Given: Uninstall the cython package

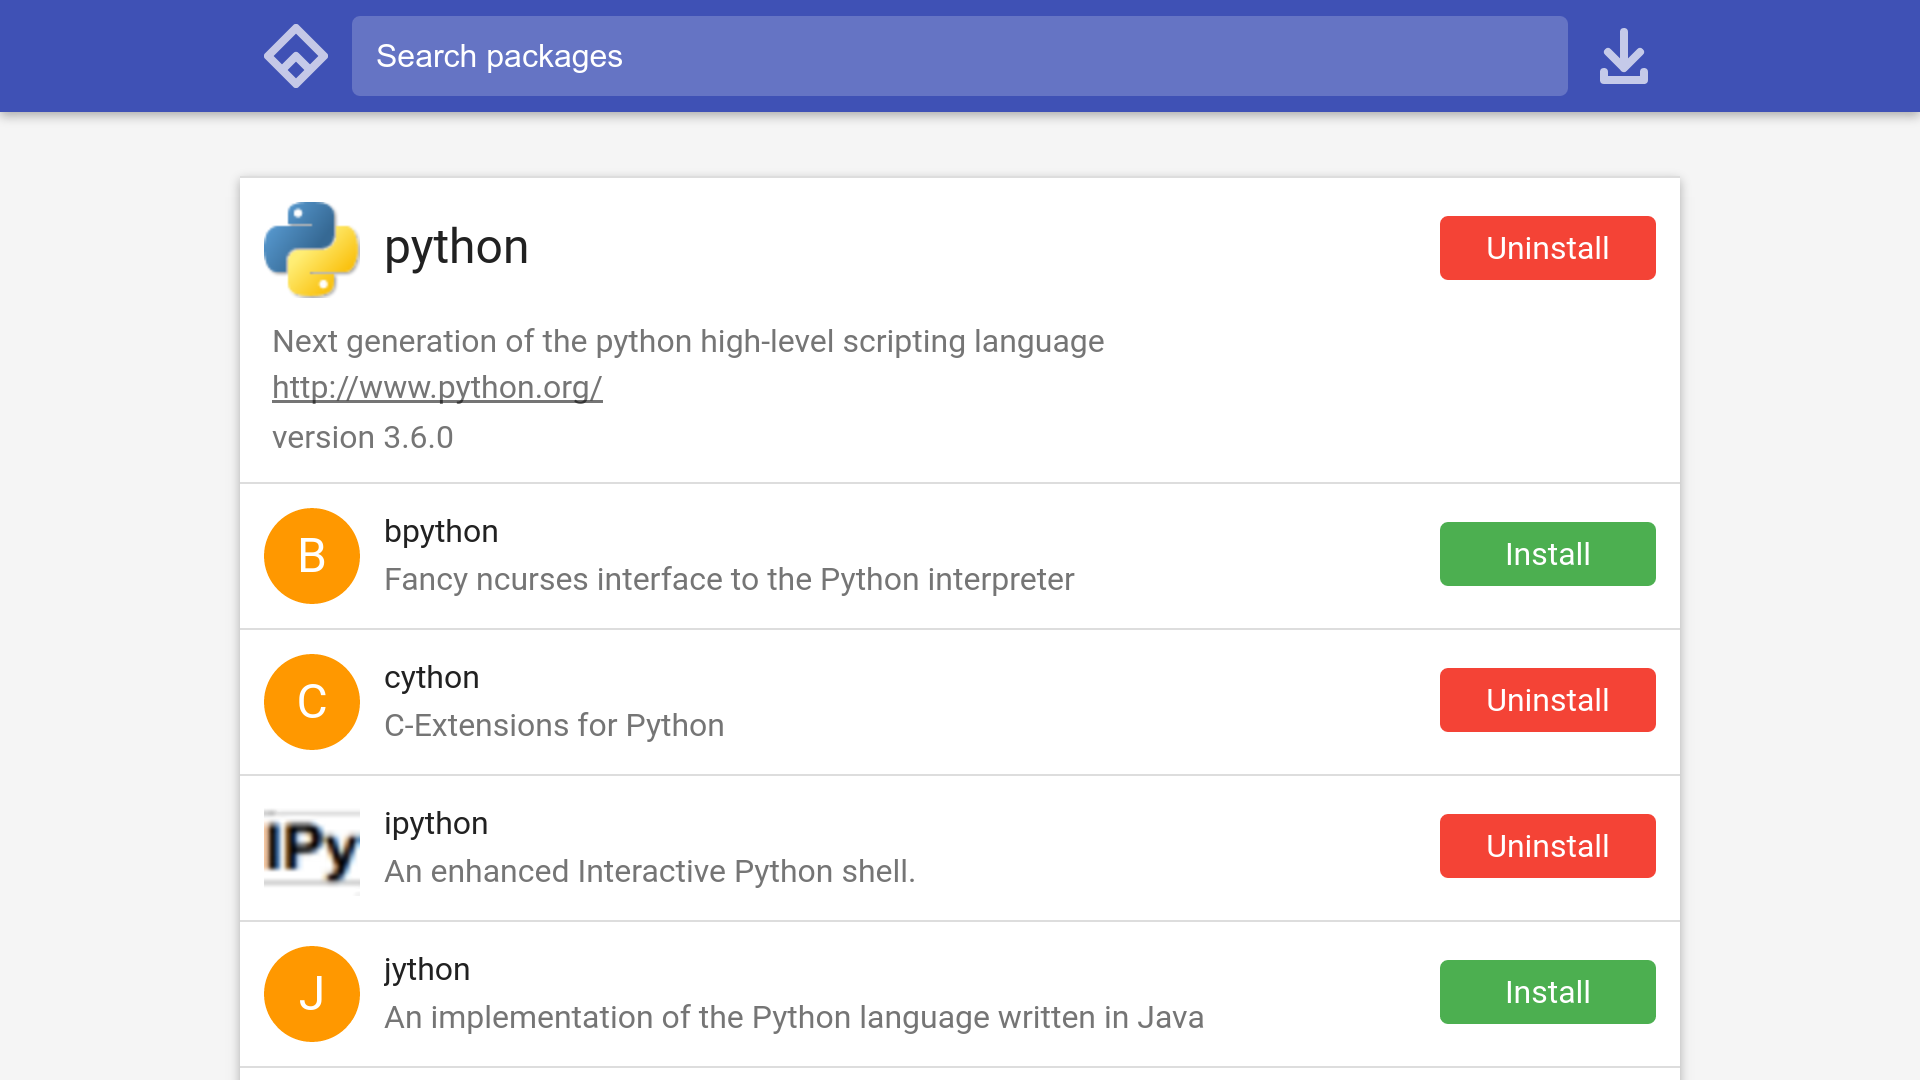Looking at the screenshot, I should point(1548,700).
